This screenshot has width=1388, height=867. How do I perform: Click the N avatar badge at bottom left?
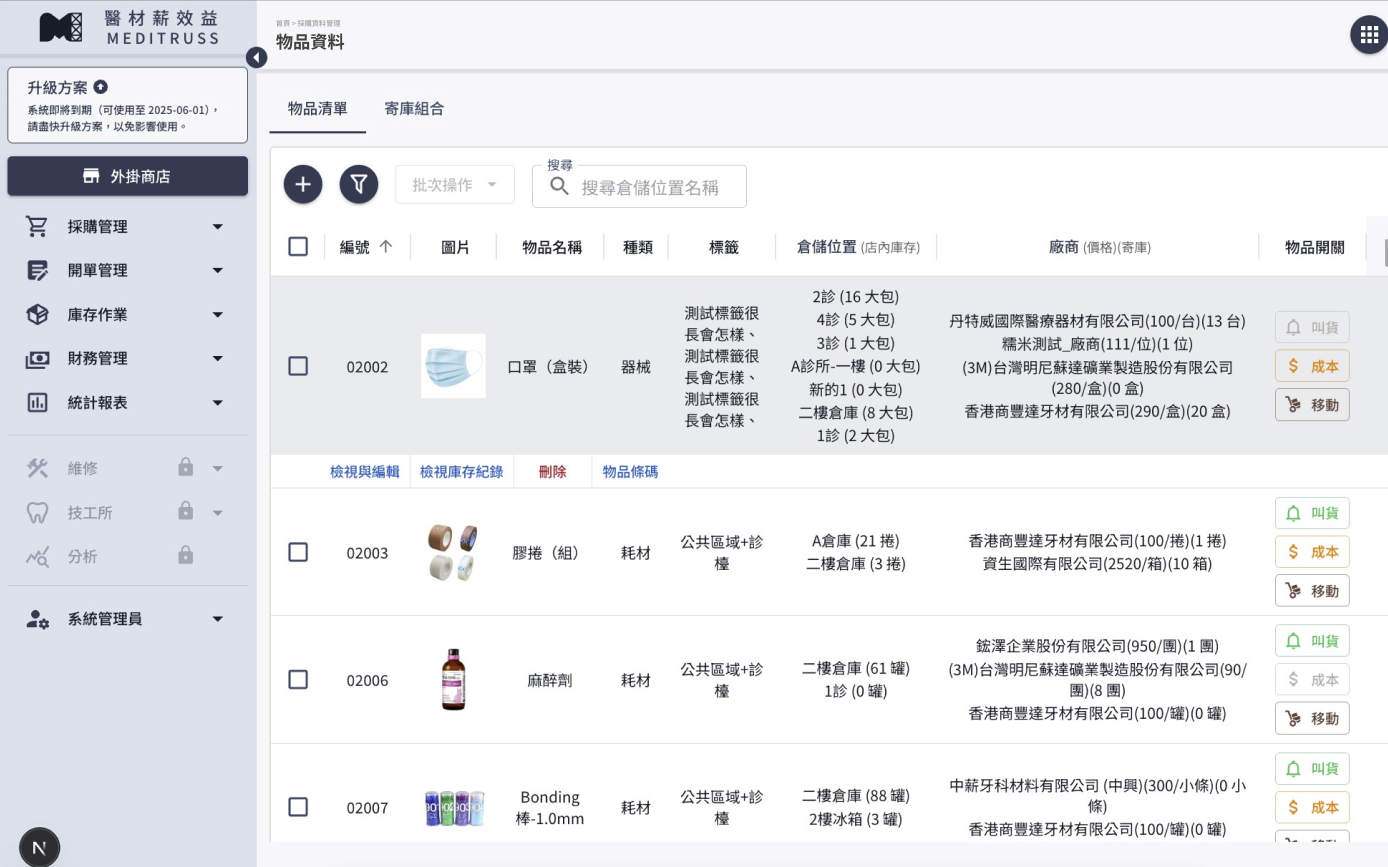39,848
